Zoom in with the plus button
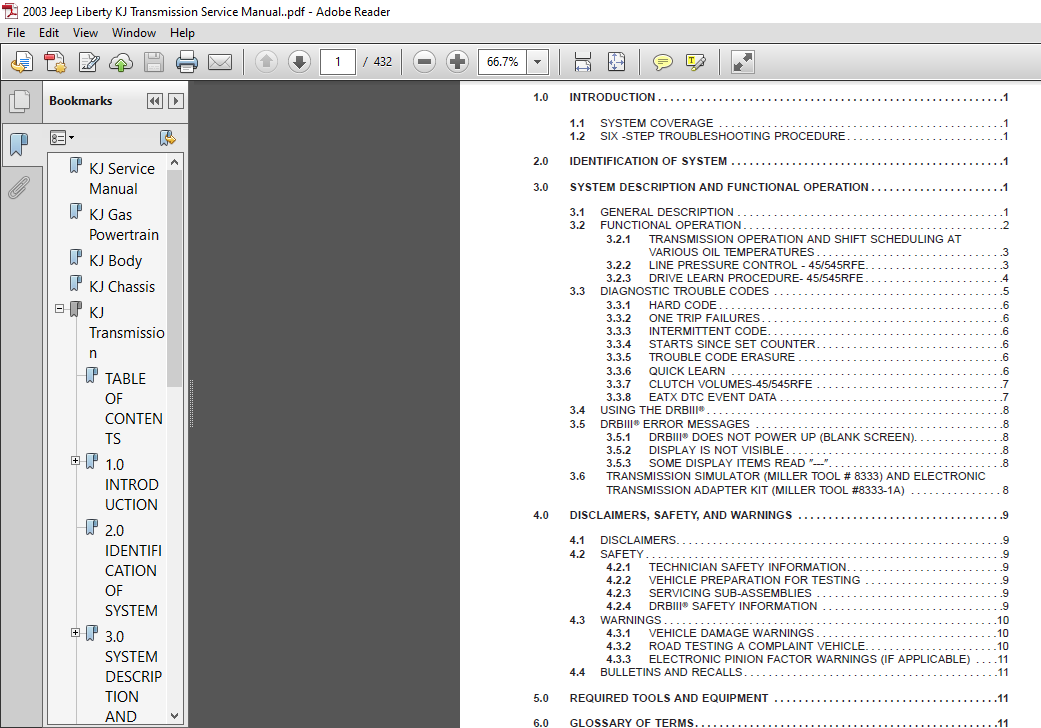This screenshot has height=728, width=1041. coord(457,62)
